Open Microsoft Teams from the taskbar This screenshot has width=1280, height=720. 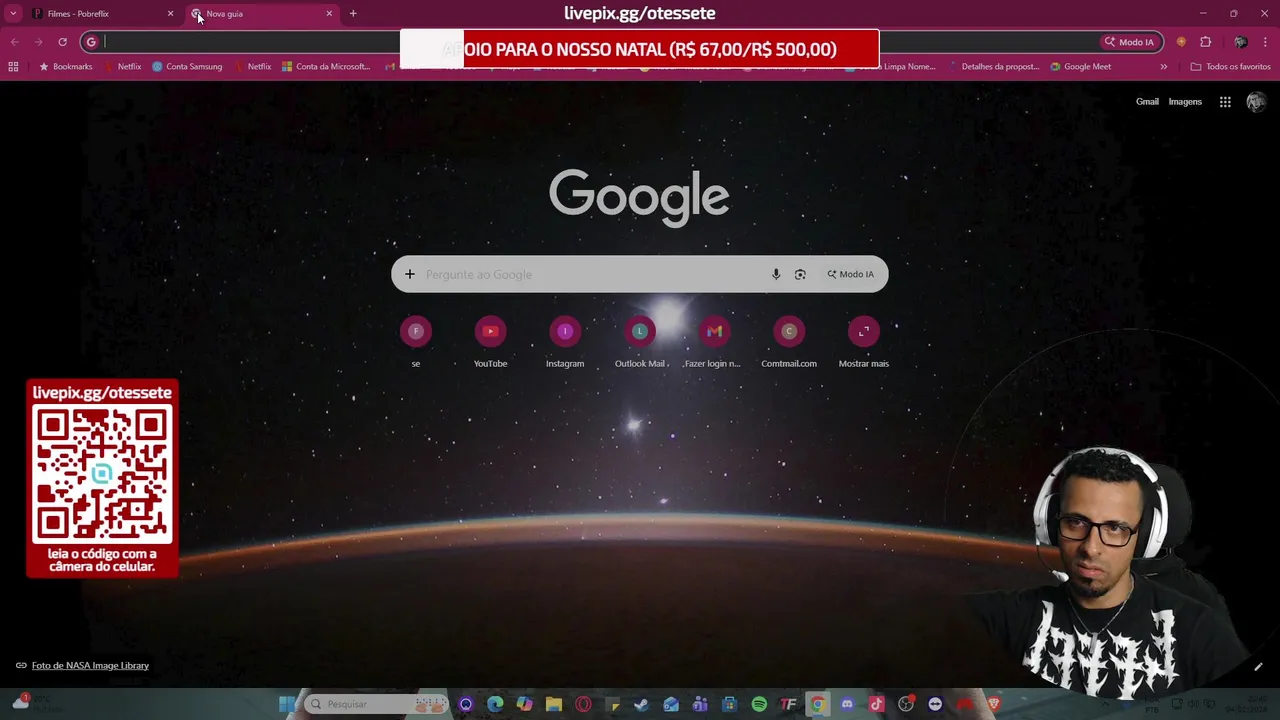coord(700,704)
